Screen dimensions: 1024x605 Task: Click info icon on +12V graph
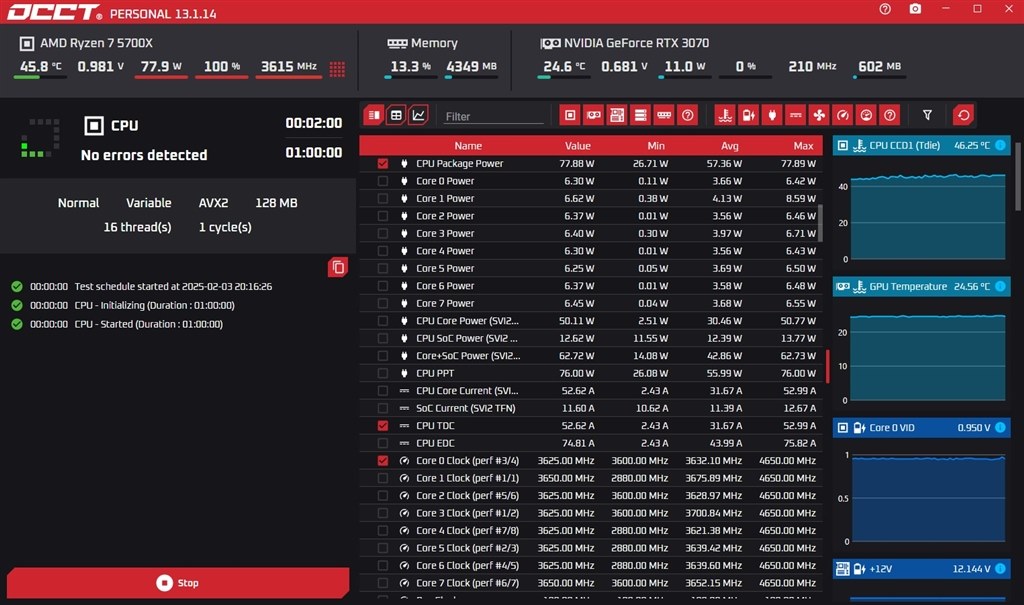[x=1000, y=568]
